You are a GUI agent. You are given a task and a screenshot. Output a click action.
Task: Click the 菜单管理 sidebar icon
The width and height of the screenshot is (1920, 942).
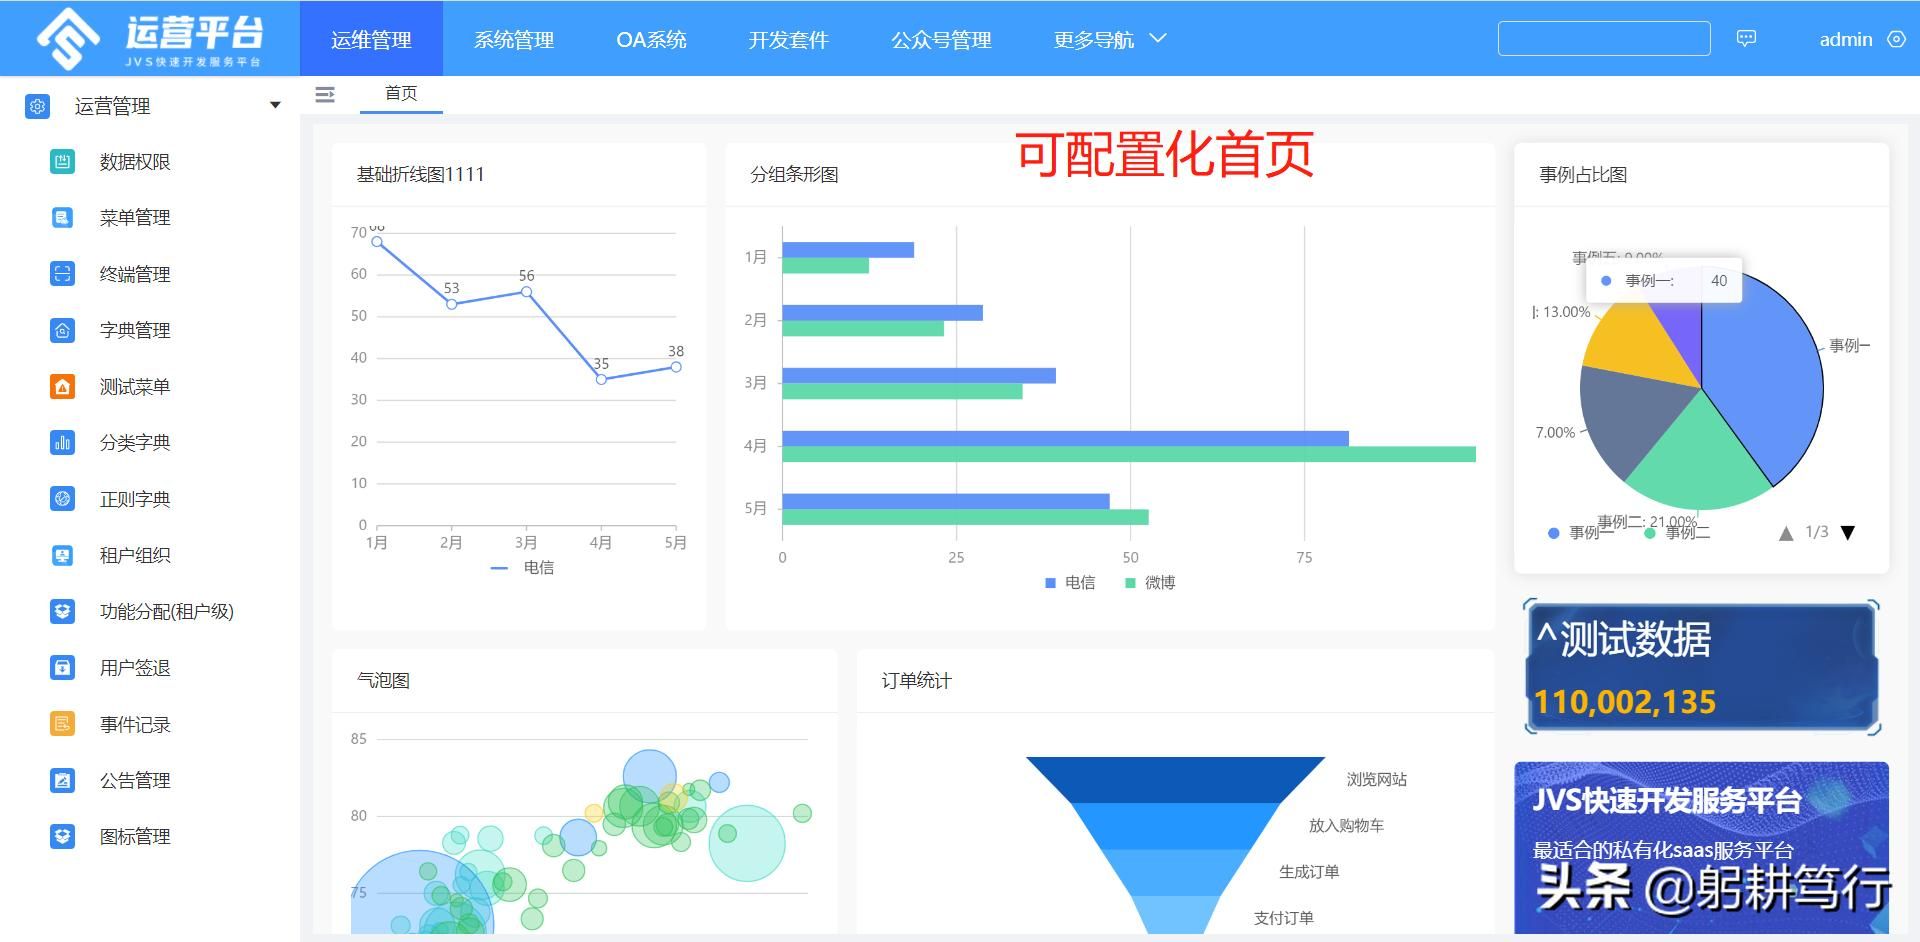point(62,217)
